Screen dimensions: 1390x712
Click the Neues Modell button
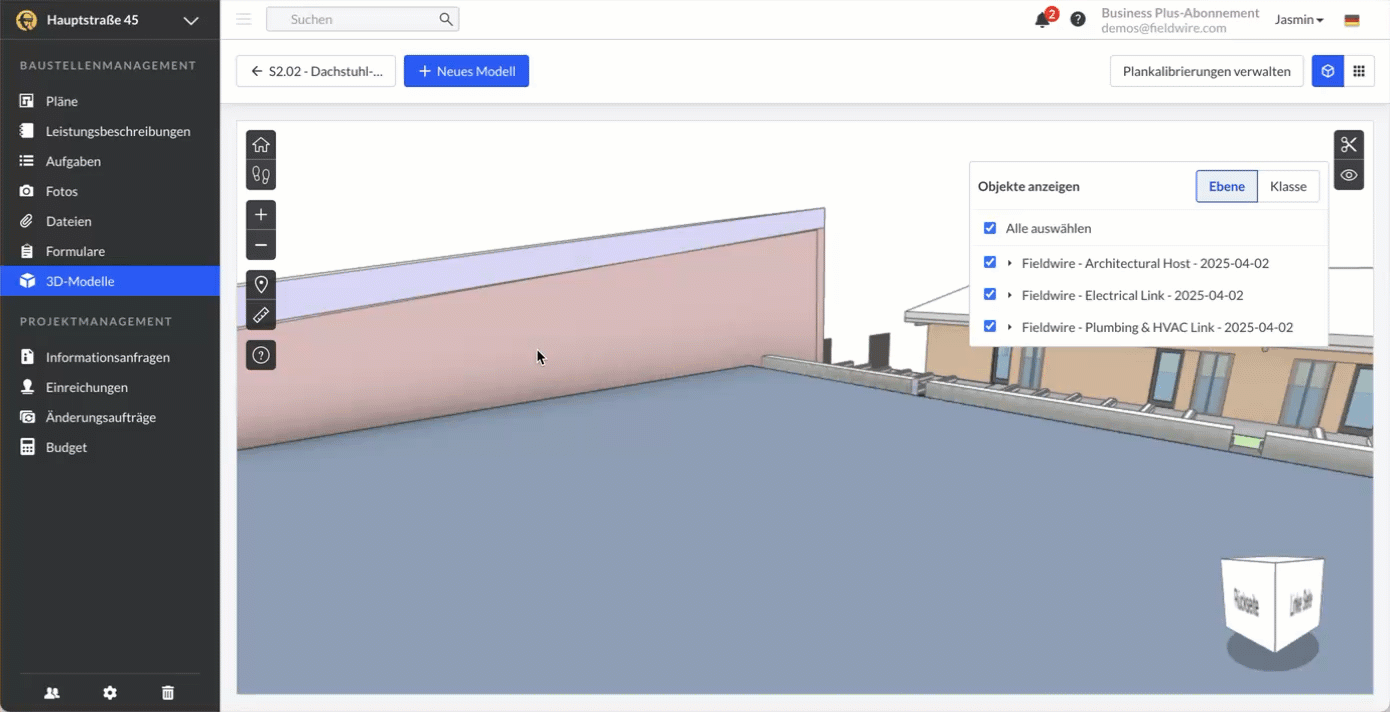(x=466, y=71)
